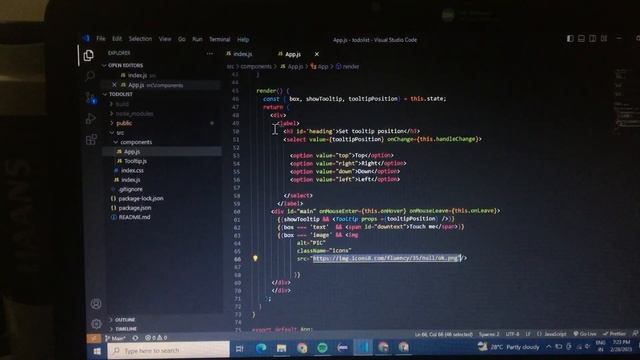Open Microsoft Edge from taskbar

tap(260, 348)
